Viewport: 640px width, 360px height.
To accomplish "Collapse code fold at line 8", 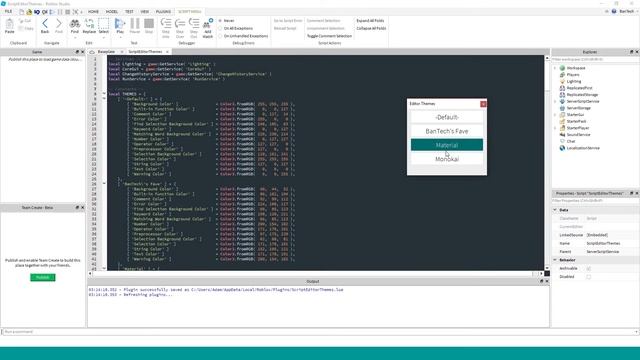I will tap(104, 94).
